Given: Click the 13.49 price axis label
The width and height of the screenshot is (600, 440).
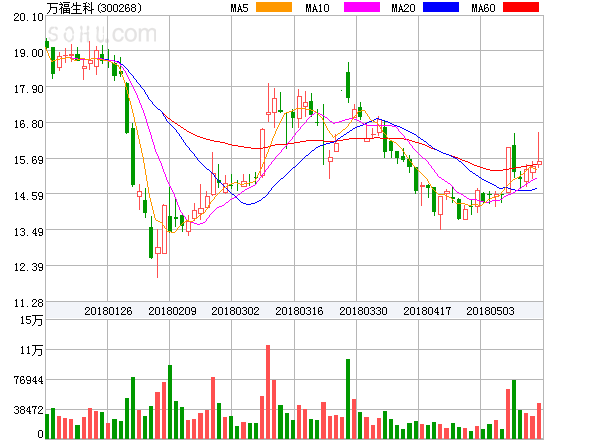Looking at the screenshot, I should click(29, 232).
